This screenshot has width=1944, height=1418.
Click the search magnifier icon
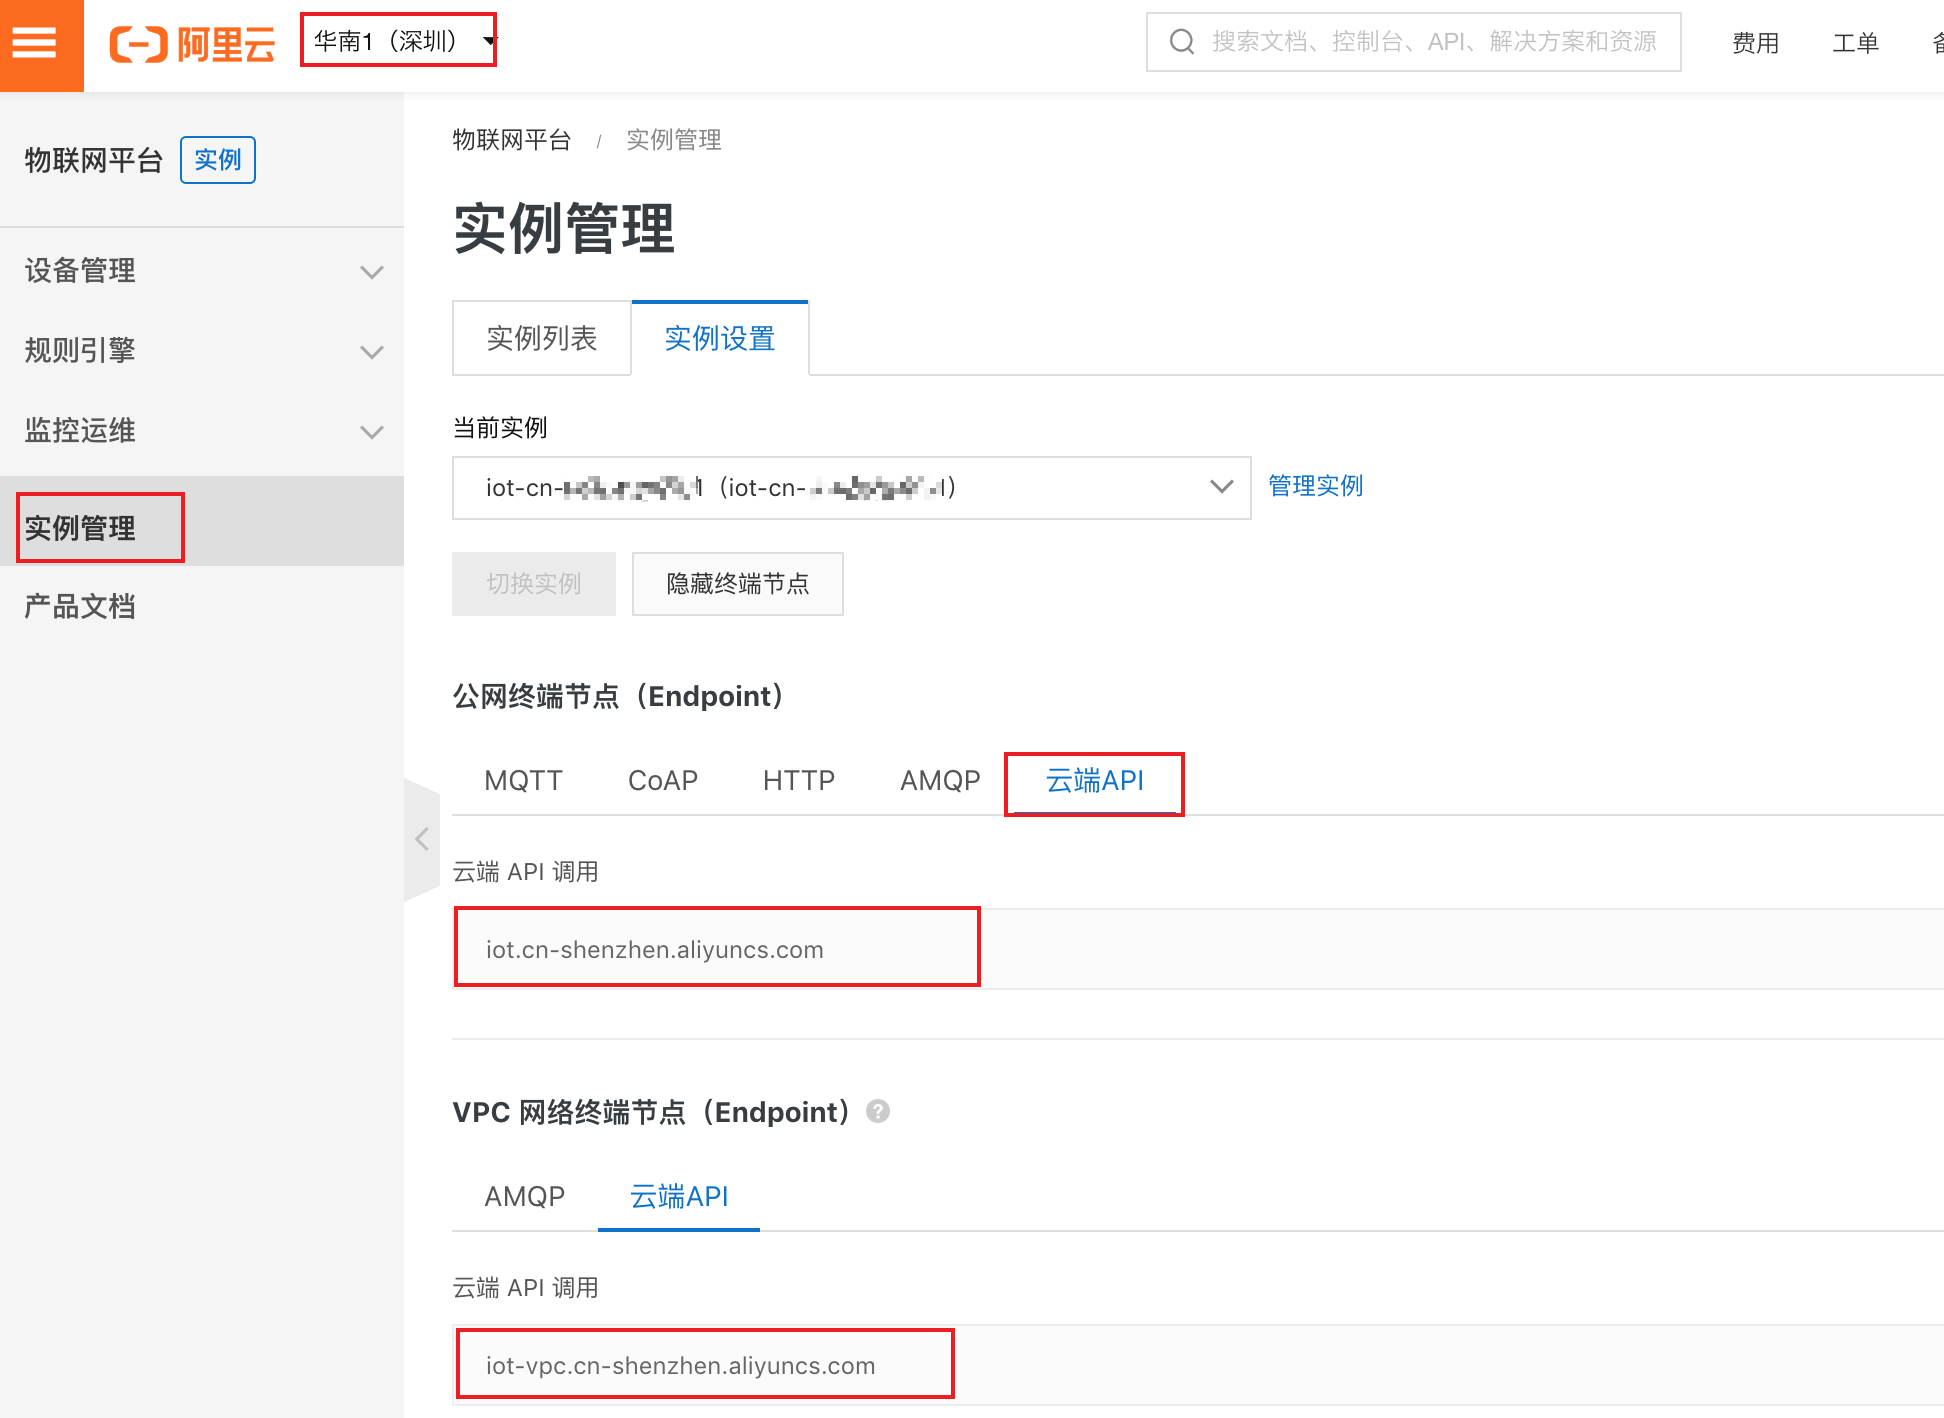[x=1182, y=42]
